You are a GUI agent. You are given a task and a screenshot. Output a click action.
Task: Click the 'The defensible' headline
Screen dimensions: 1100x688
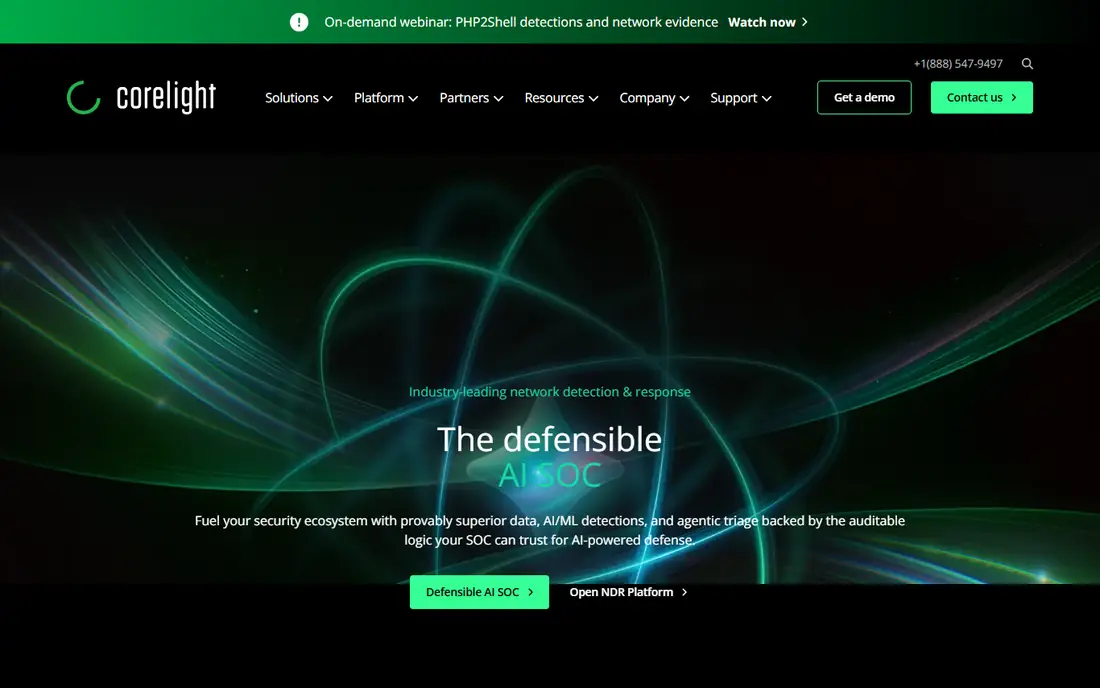(x=549, y=440)
